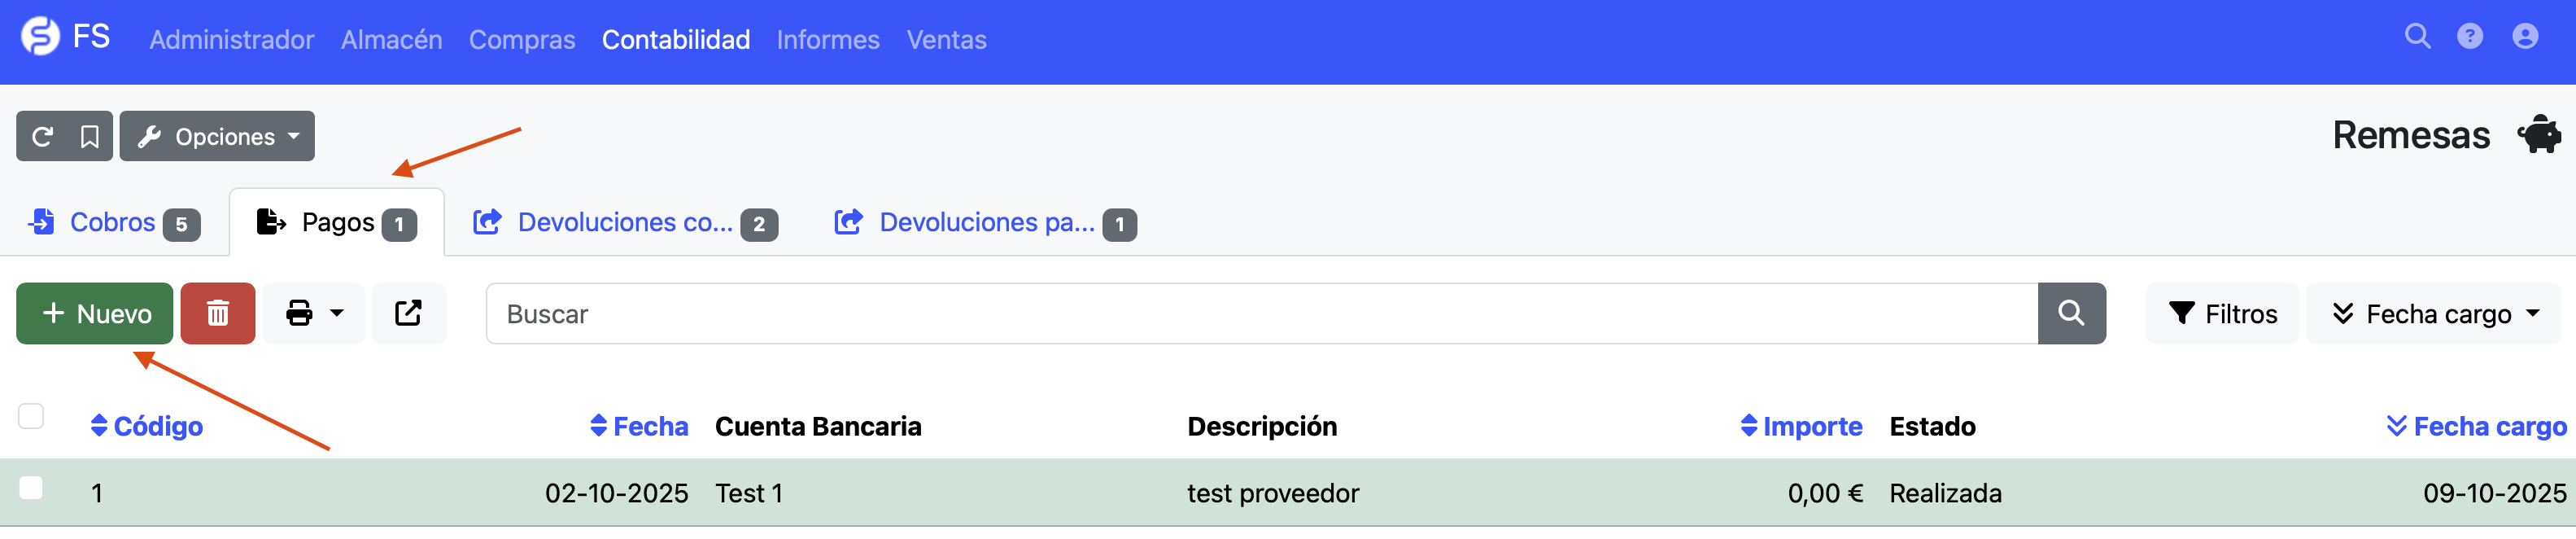Click the bookmark icon next to refresh
The image size is (2576, 539).
click(90, 135)
